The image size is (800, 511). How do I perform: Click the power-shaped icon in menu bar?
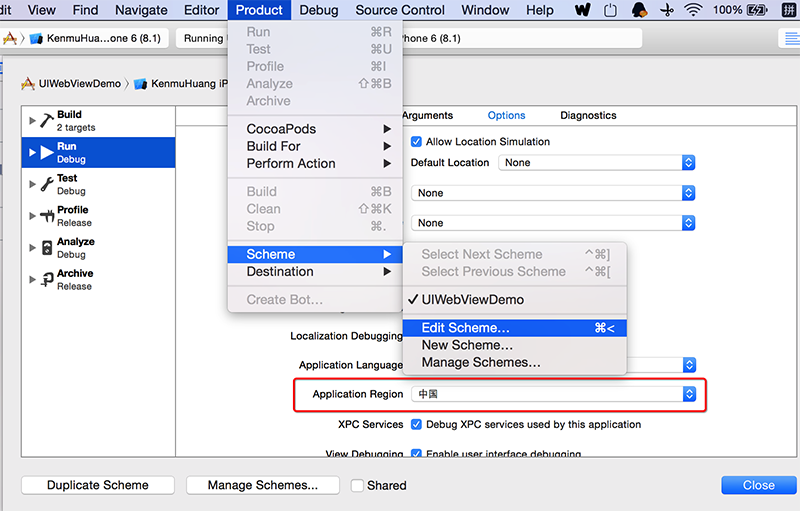pyautogui.click(x=610, y=10)
